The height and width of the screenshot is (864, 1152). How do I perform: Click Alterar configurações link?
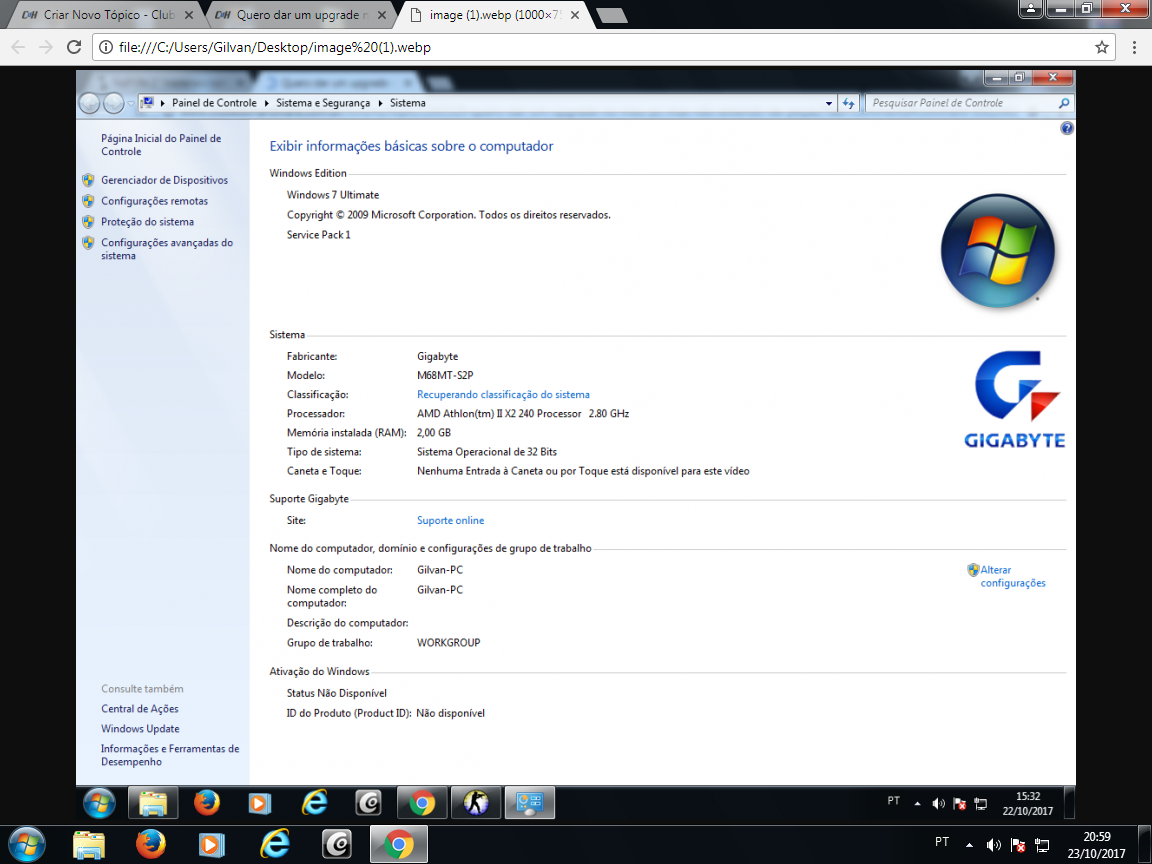click(x=1012, y=576)
